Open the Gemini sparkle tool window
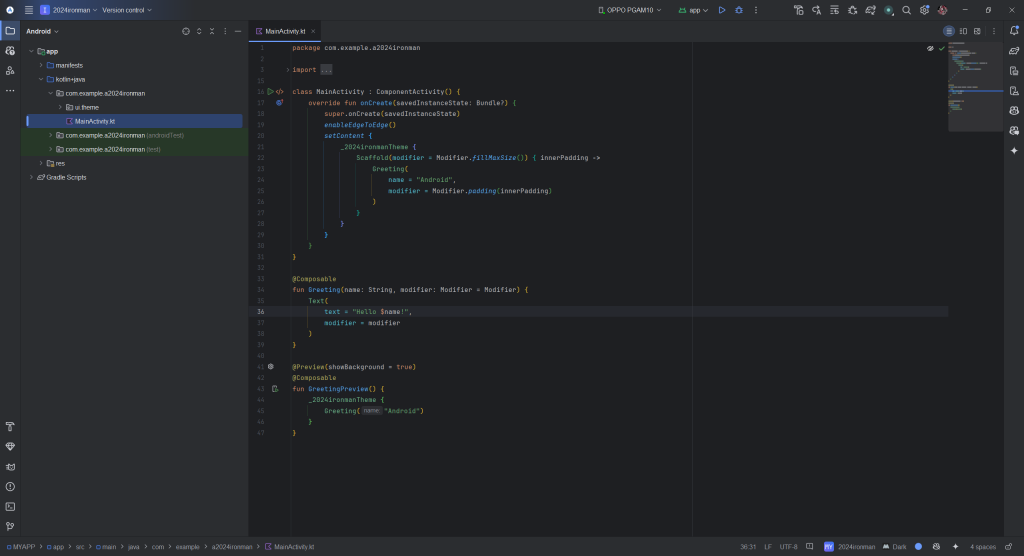Screen dimensions: 1024x556 1014,150
